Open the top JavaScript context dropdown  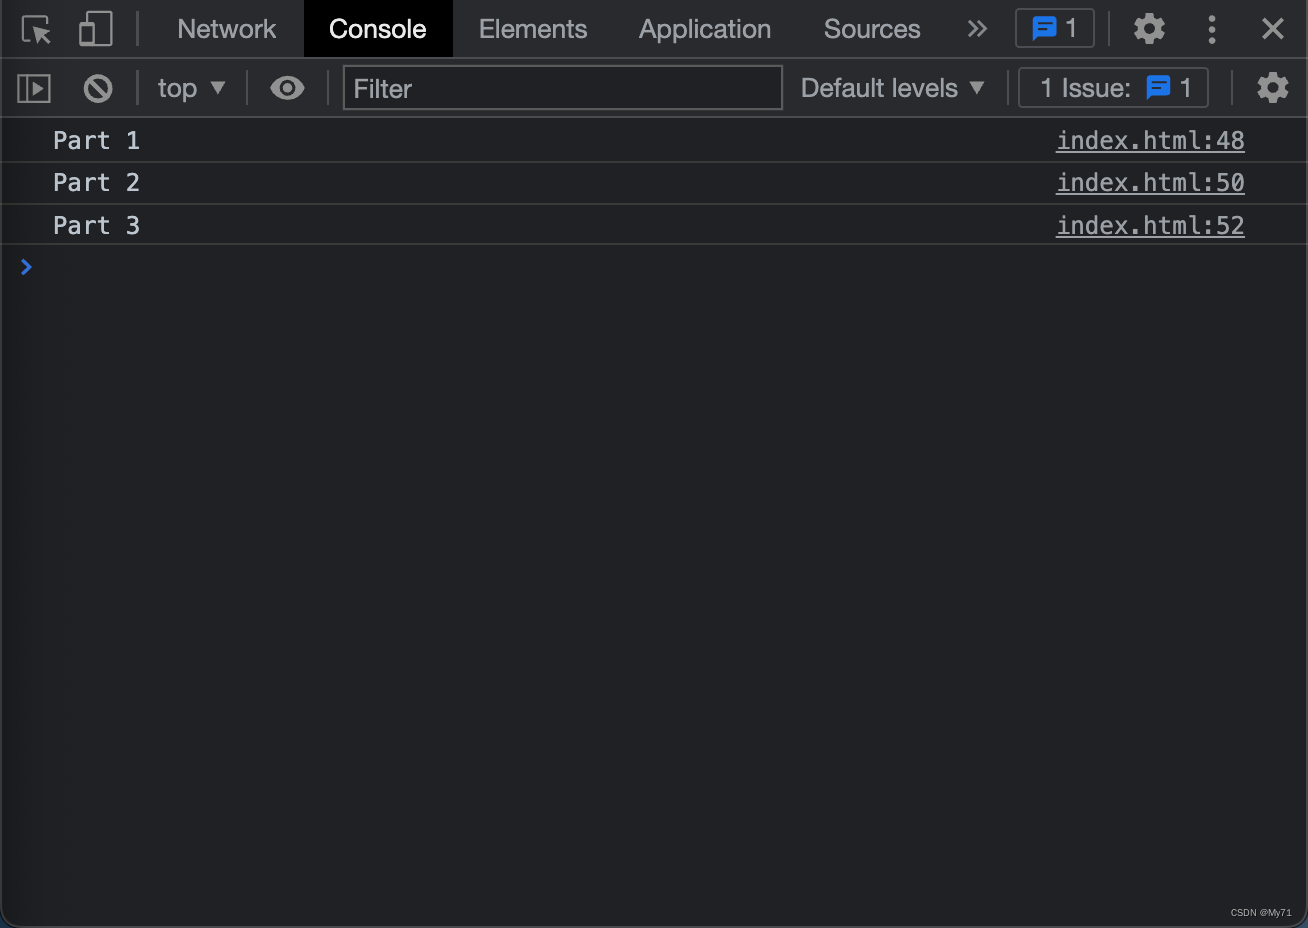click(191, 88)
